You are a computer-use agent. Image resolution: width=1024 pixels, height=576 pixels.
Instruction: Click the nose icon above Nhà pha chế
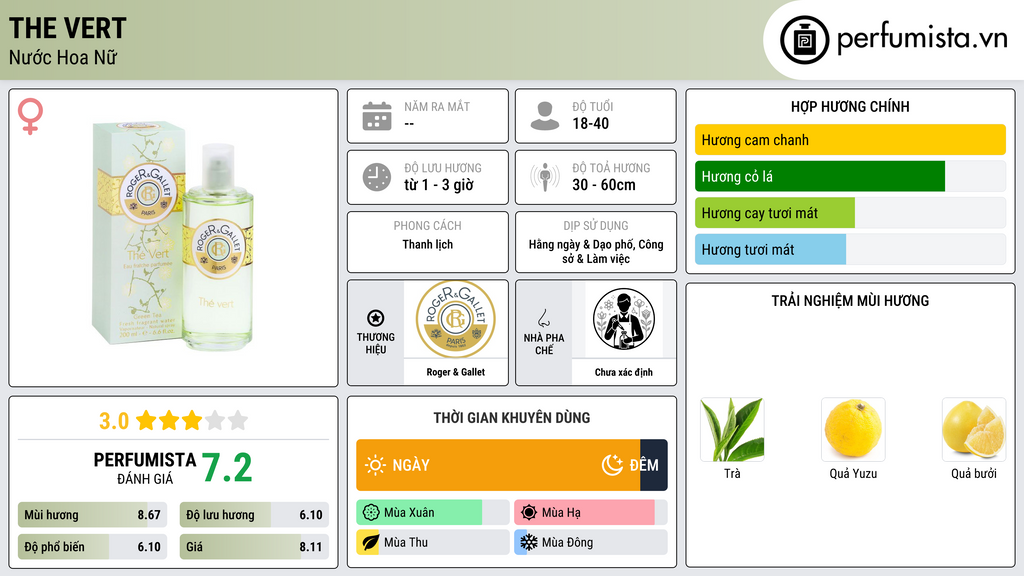[543, 318]
